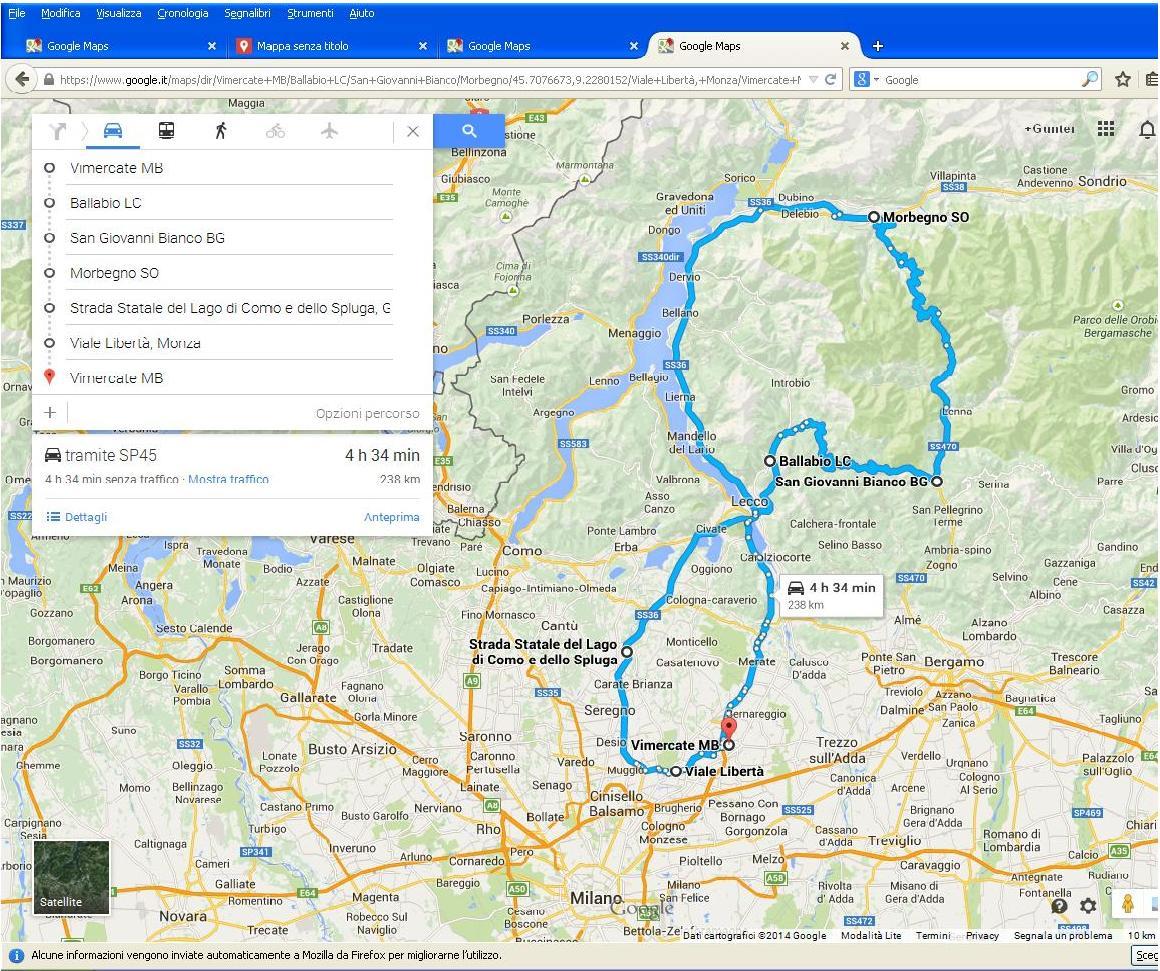The height and width of the screenshot is (971, 1160).
Task: Open the URL history dropdown arrow
Action: click(813, 79)
